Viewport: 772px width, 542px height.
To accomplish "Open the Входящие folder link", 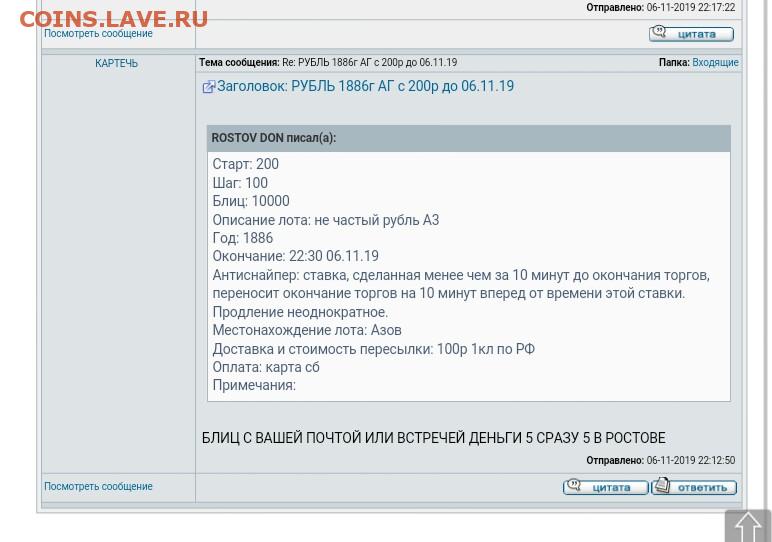I will tap(715, 63).
